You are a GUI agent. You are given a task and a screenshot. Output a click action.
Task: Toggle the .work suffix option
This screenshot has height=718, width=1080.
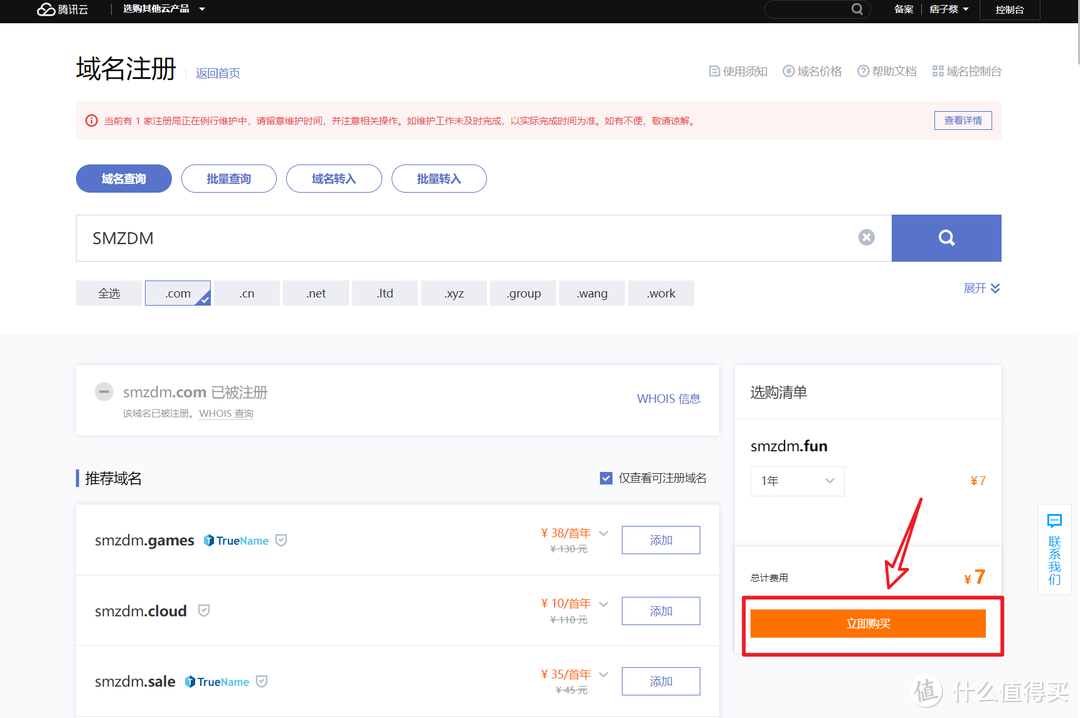tap(661, 293)
